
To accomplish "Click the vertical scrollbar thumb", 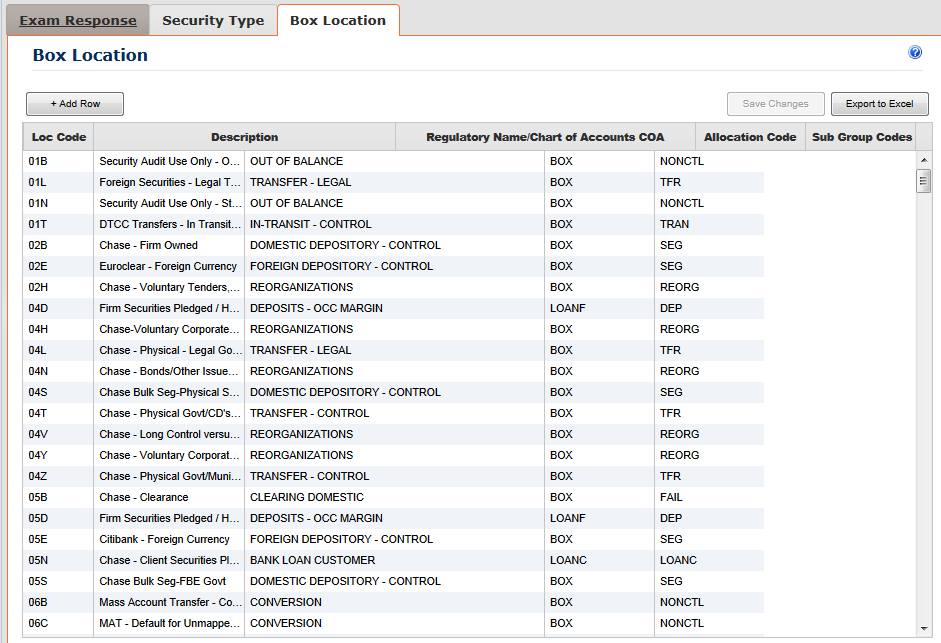I will tap(924, 181).
